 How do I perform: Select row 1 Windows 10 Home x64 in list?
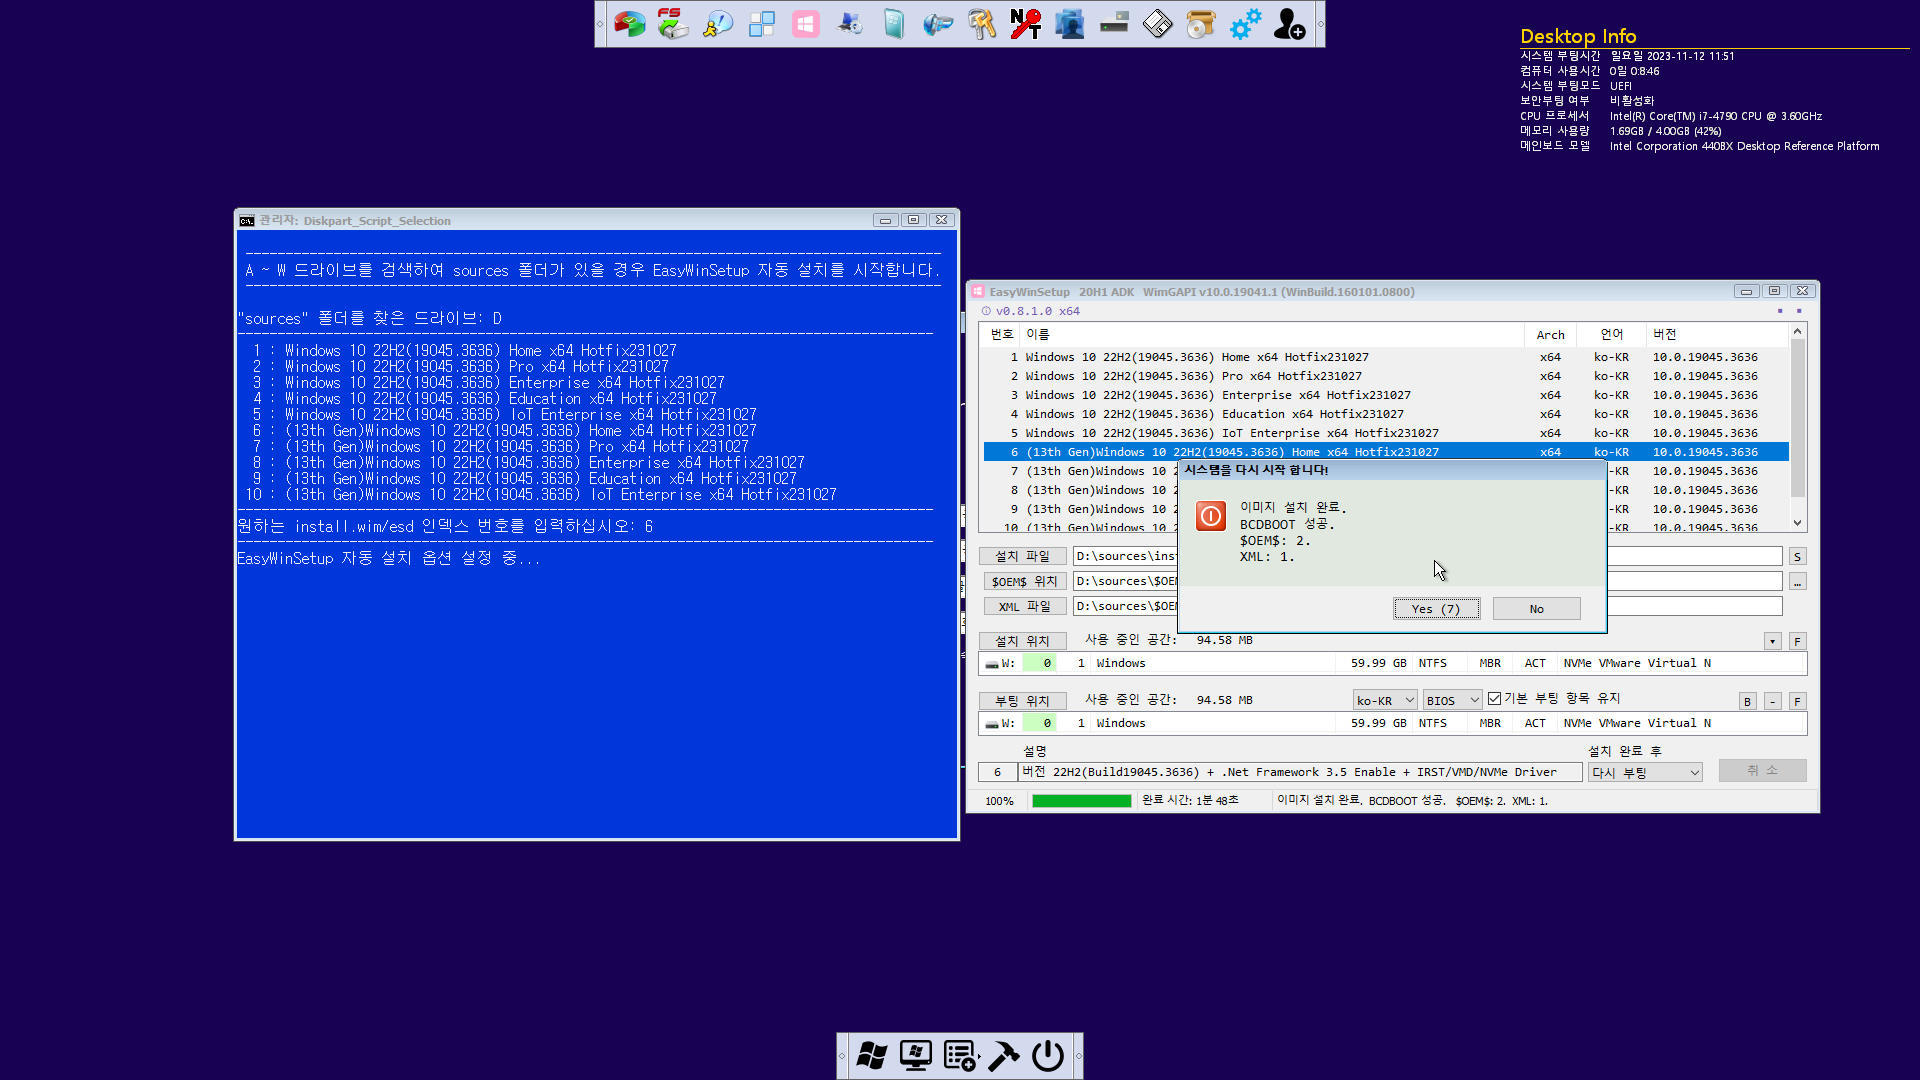(x=1386, y=357)
